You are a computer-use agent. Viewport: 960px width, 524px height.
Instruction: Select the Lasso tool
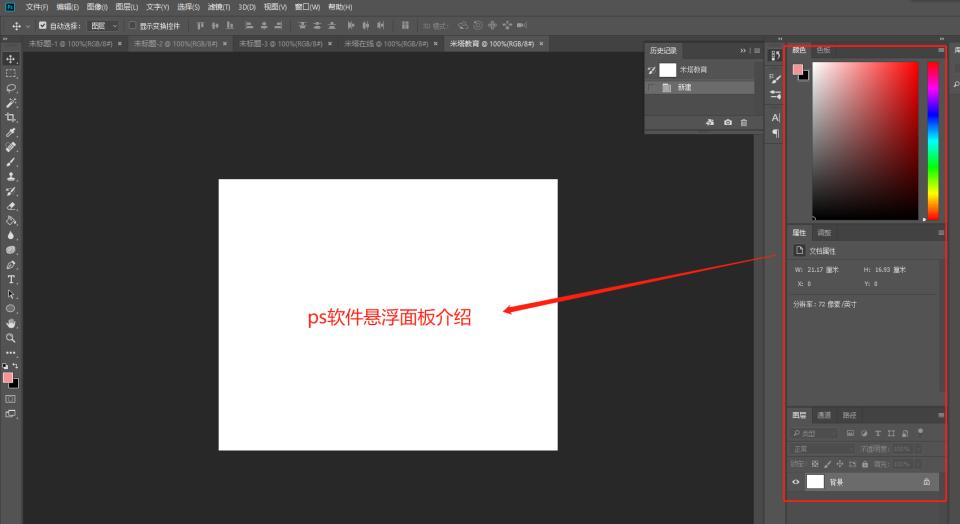click(10, 88)
